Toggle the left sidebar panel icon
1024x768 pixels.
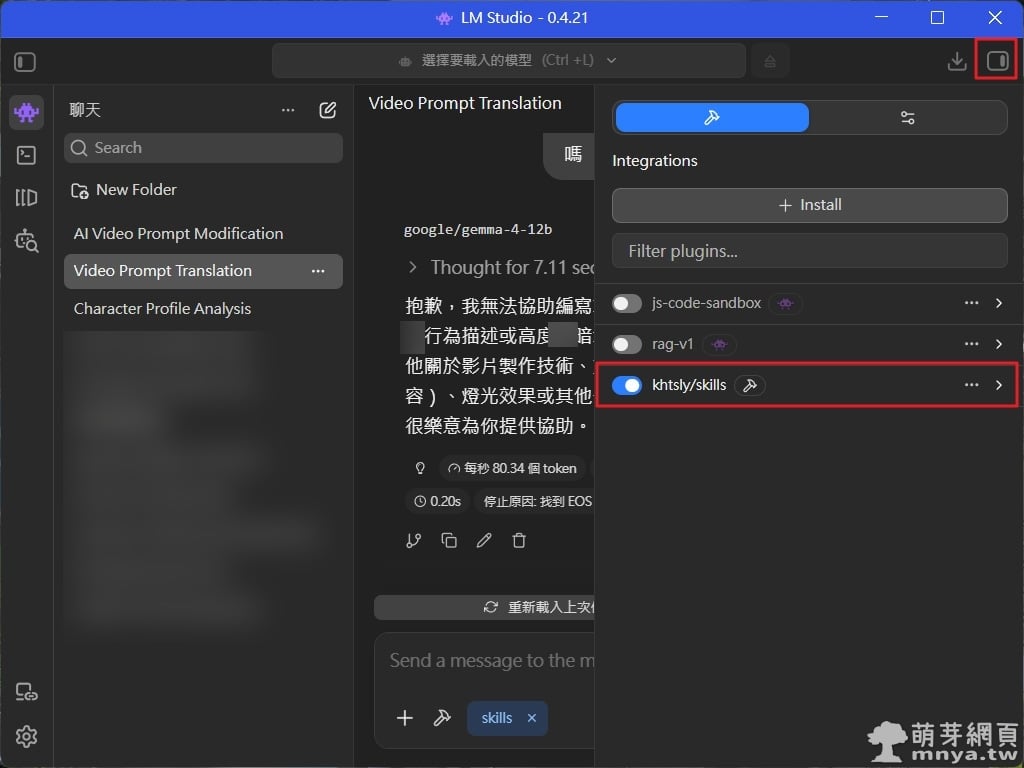coord(25,62)
